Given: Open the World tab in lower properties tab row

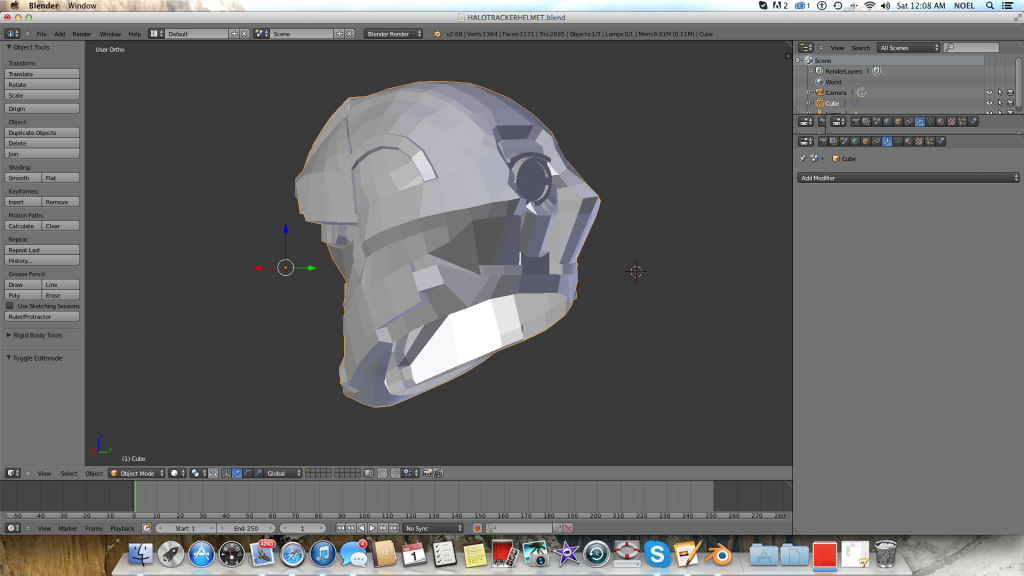Looking at the screenshot, I should (x=855, y=141).
